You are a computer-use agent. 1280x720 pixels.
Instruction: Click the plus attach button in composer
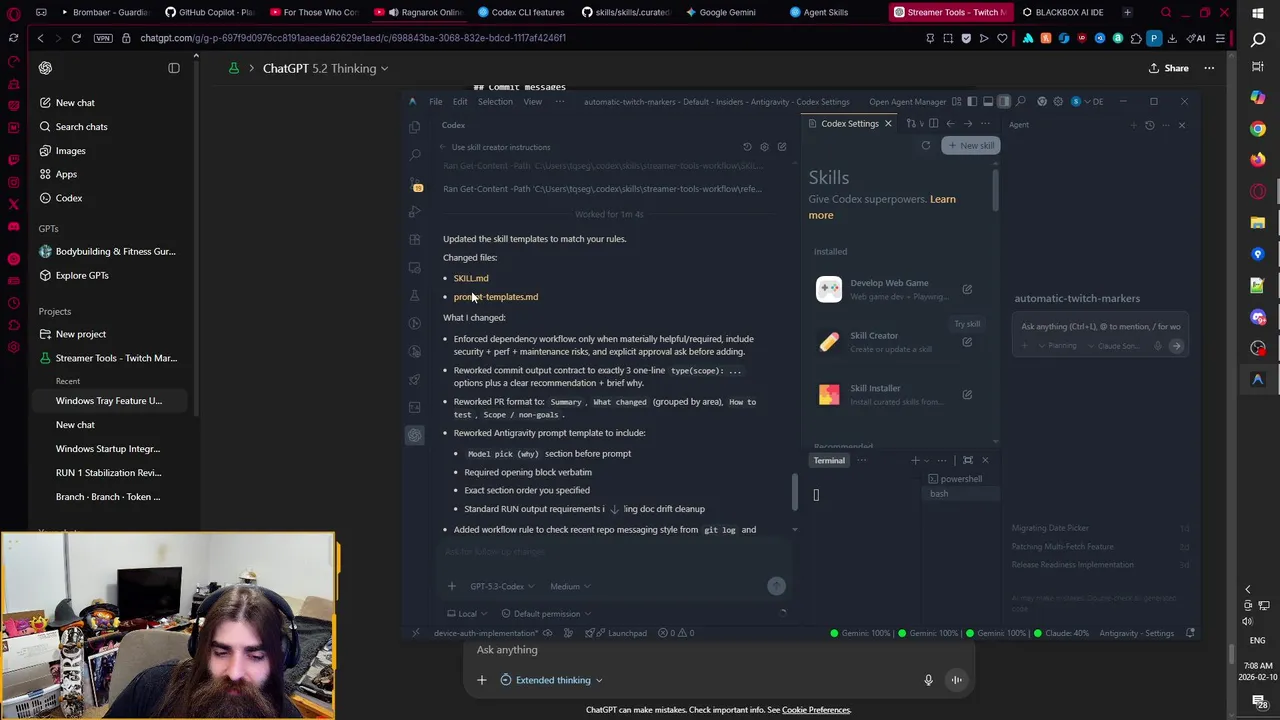point(482,680)
